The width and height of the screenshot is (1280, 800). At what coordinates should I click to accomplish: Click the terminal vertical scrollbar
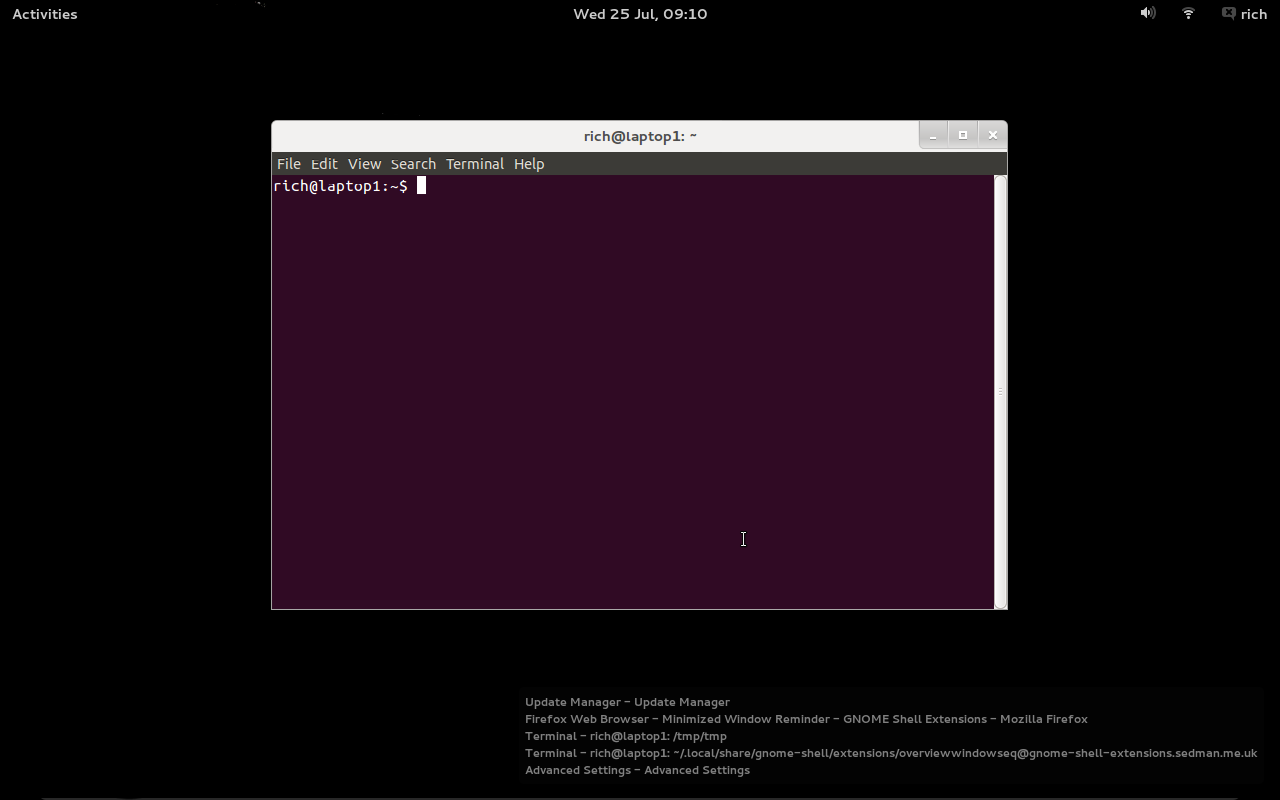click(x=1000, y=391)
